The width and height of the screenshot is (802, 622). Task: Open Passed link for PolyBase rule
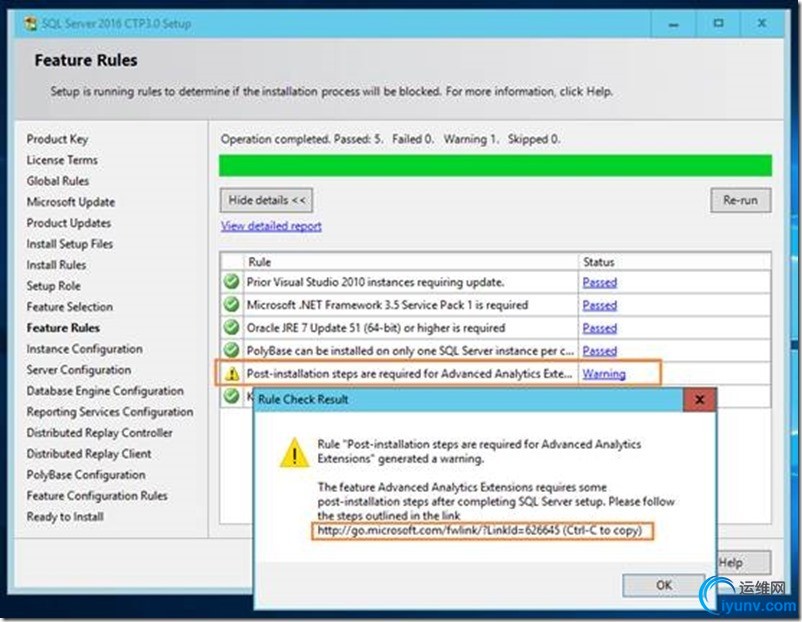click(599, 351)
